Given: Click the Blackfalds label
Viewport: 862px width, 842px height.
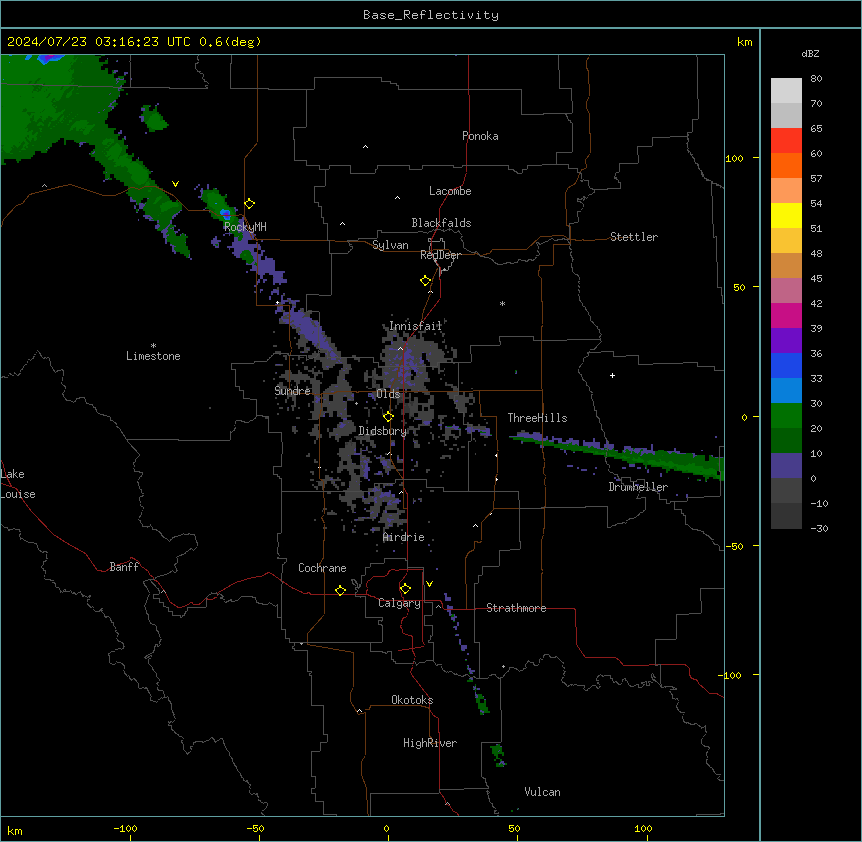Looking at the screenshot, I should 441,223.
